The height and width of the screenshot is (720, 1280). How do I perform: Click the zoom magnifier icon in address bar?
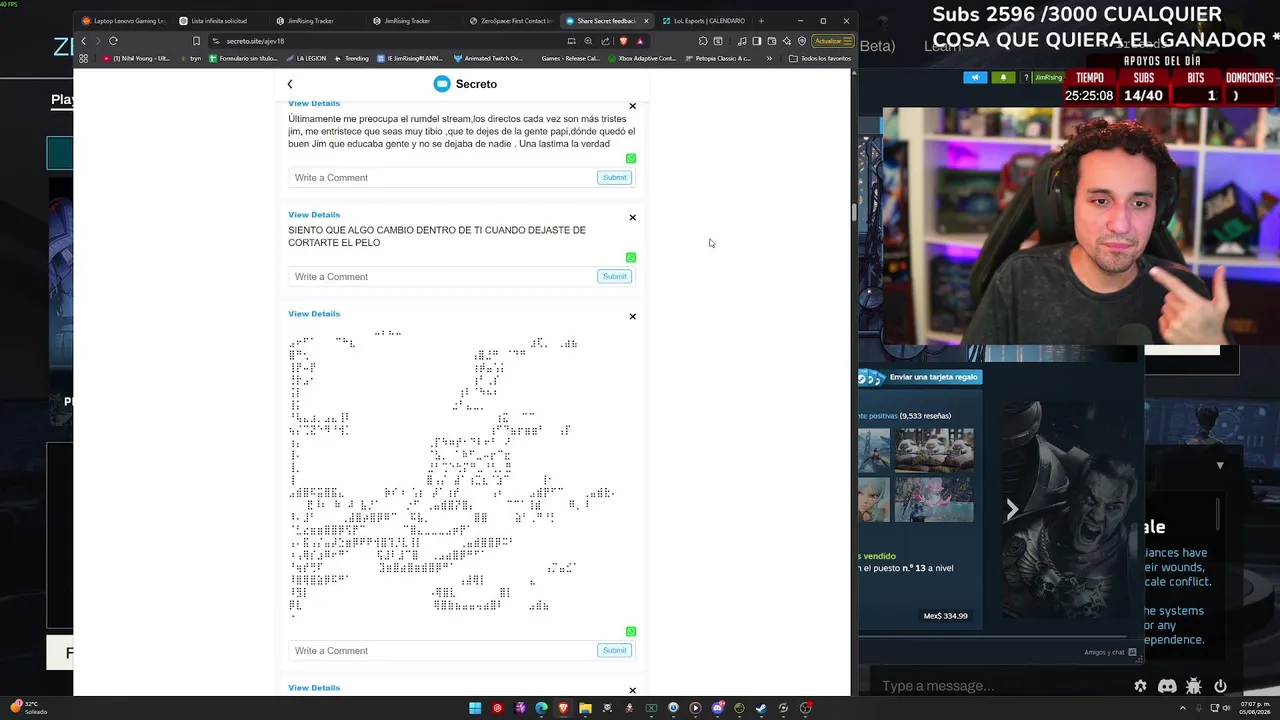click(x=588, y=41)
